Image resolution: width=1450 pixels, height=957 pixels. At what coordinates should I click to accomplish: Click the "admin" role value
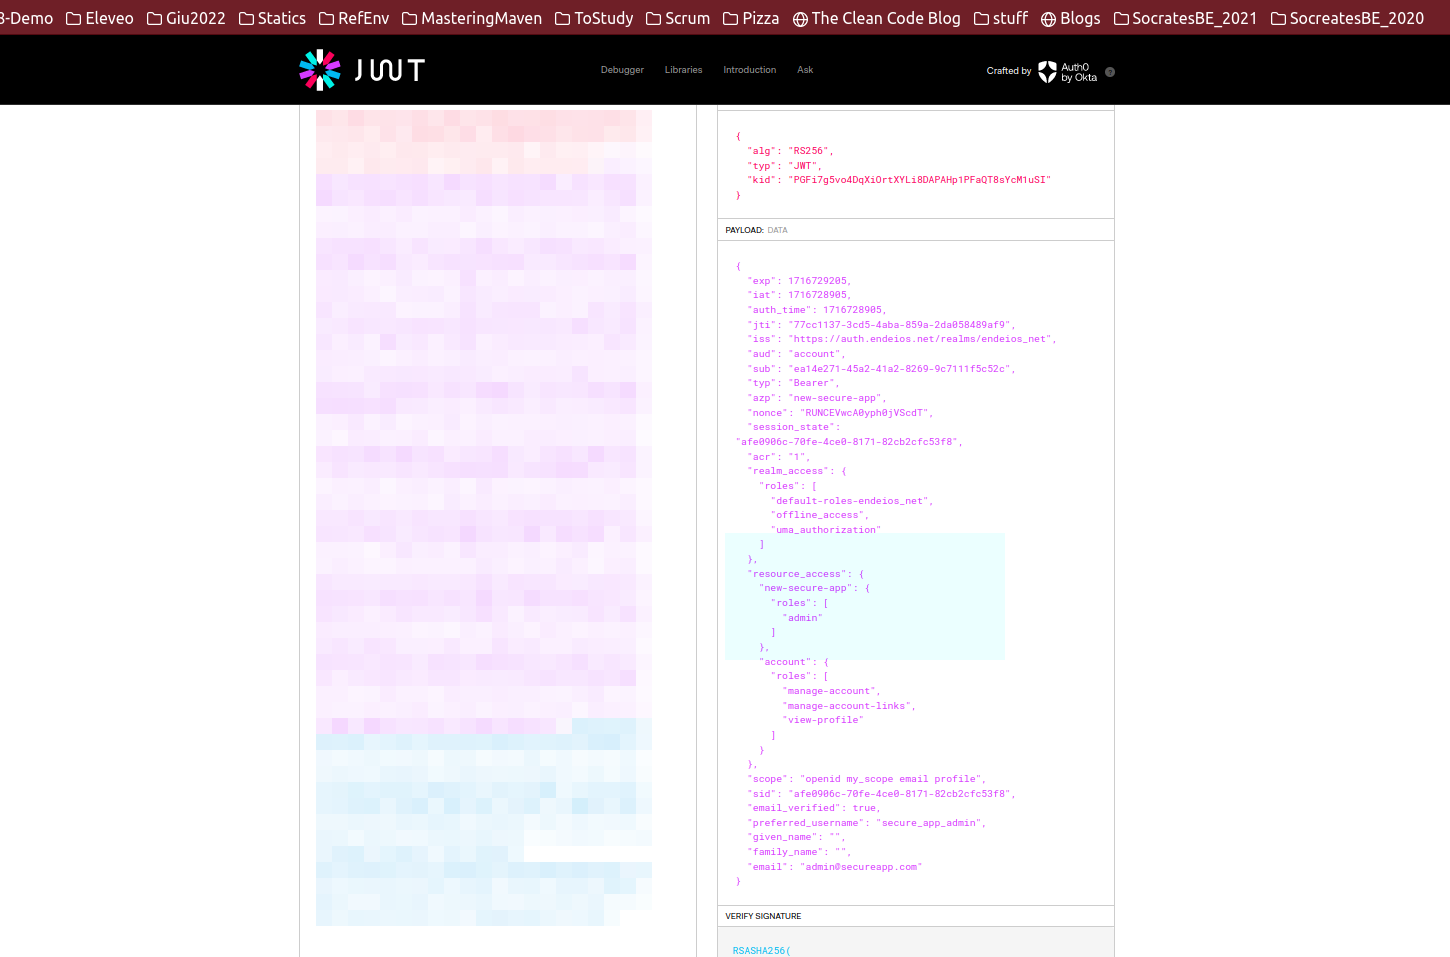pos(802,618)
